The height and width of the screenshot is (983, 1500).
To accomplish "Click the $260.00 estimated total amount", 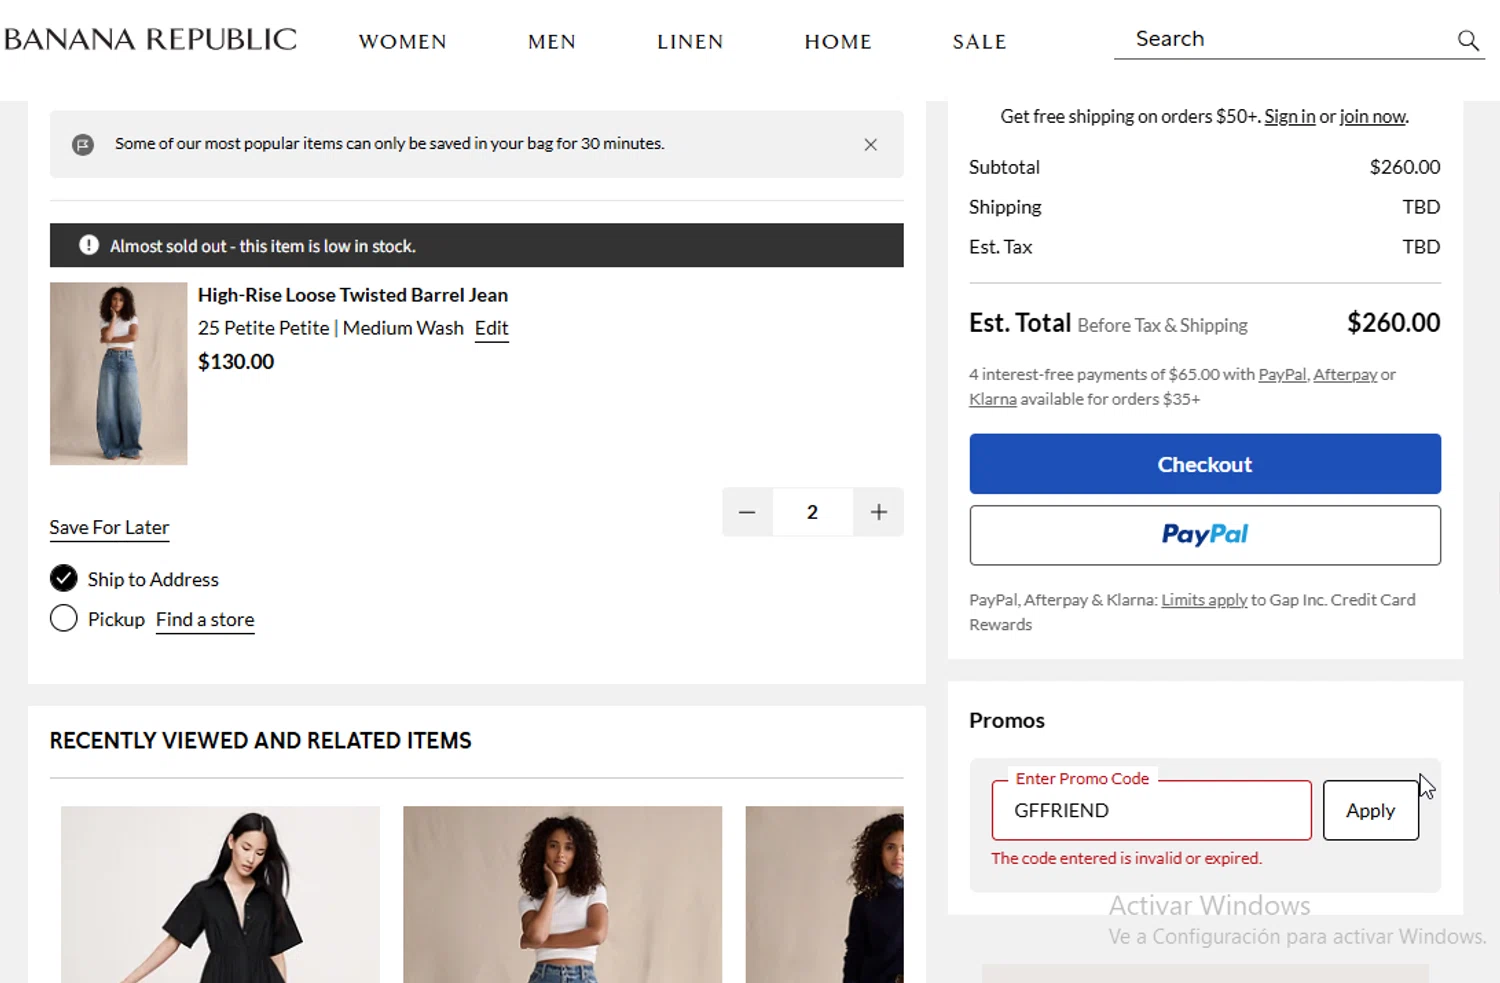I will 1393,322.
